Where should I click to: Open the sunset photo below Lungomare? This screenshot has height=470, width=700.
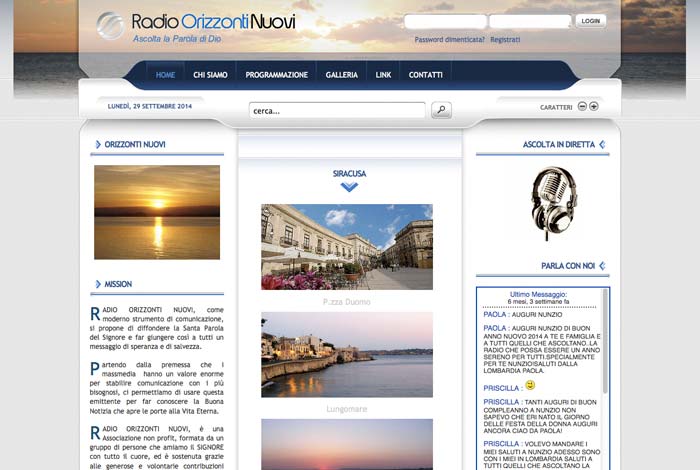[x=347, y=444]
